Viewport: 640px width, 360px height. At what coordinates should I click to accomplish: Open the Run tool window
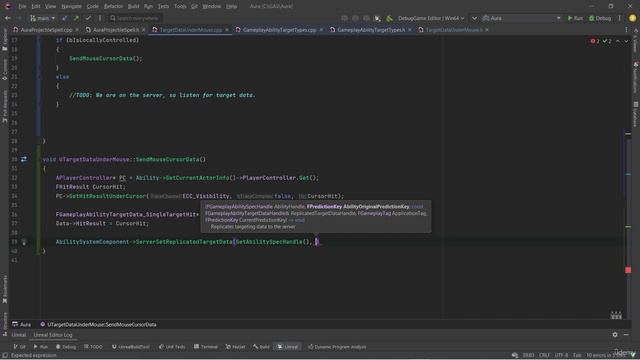[x=40, y=347]
